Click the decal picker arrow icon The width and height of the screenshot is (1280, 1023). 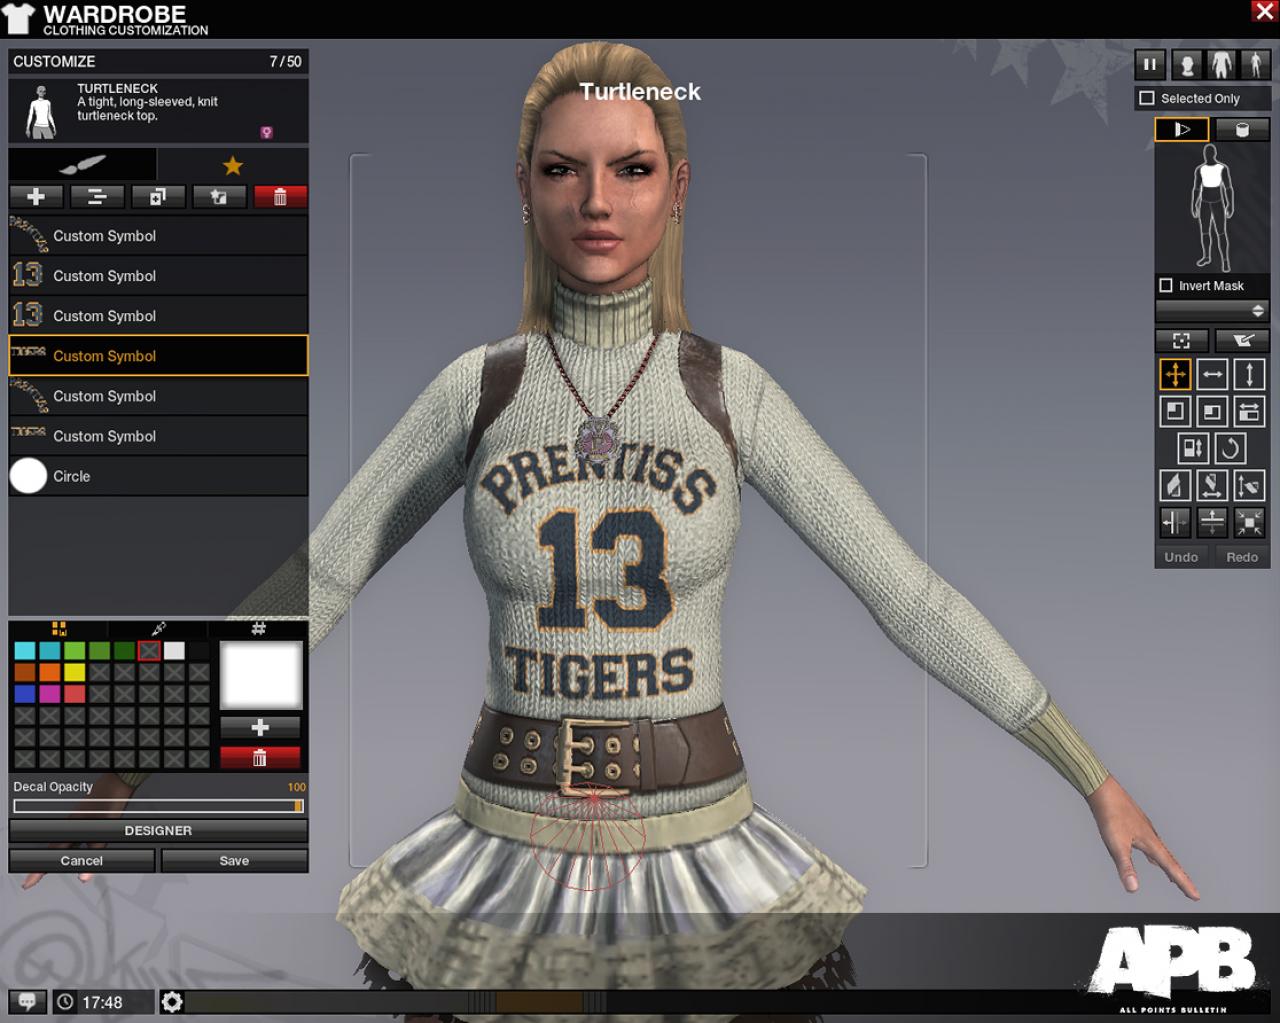pyautogui.click(x=1243, y=341)
